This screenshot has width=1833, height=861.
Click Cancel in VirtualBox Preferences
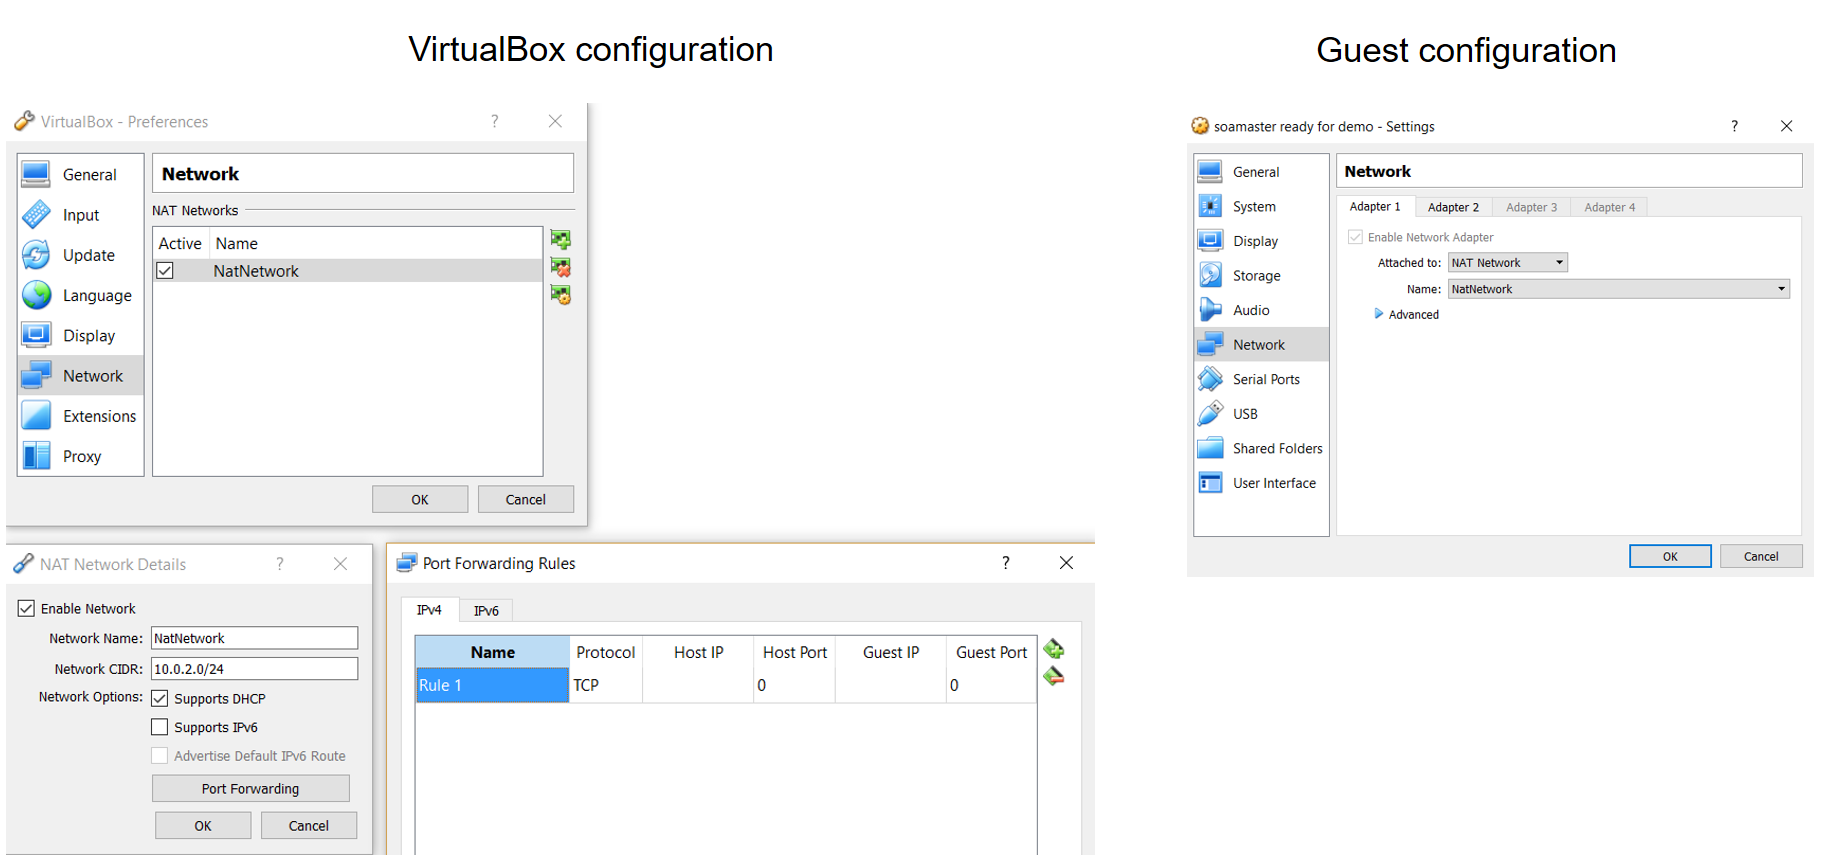tap(526, 499)
